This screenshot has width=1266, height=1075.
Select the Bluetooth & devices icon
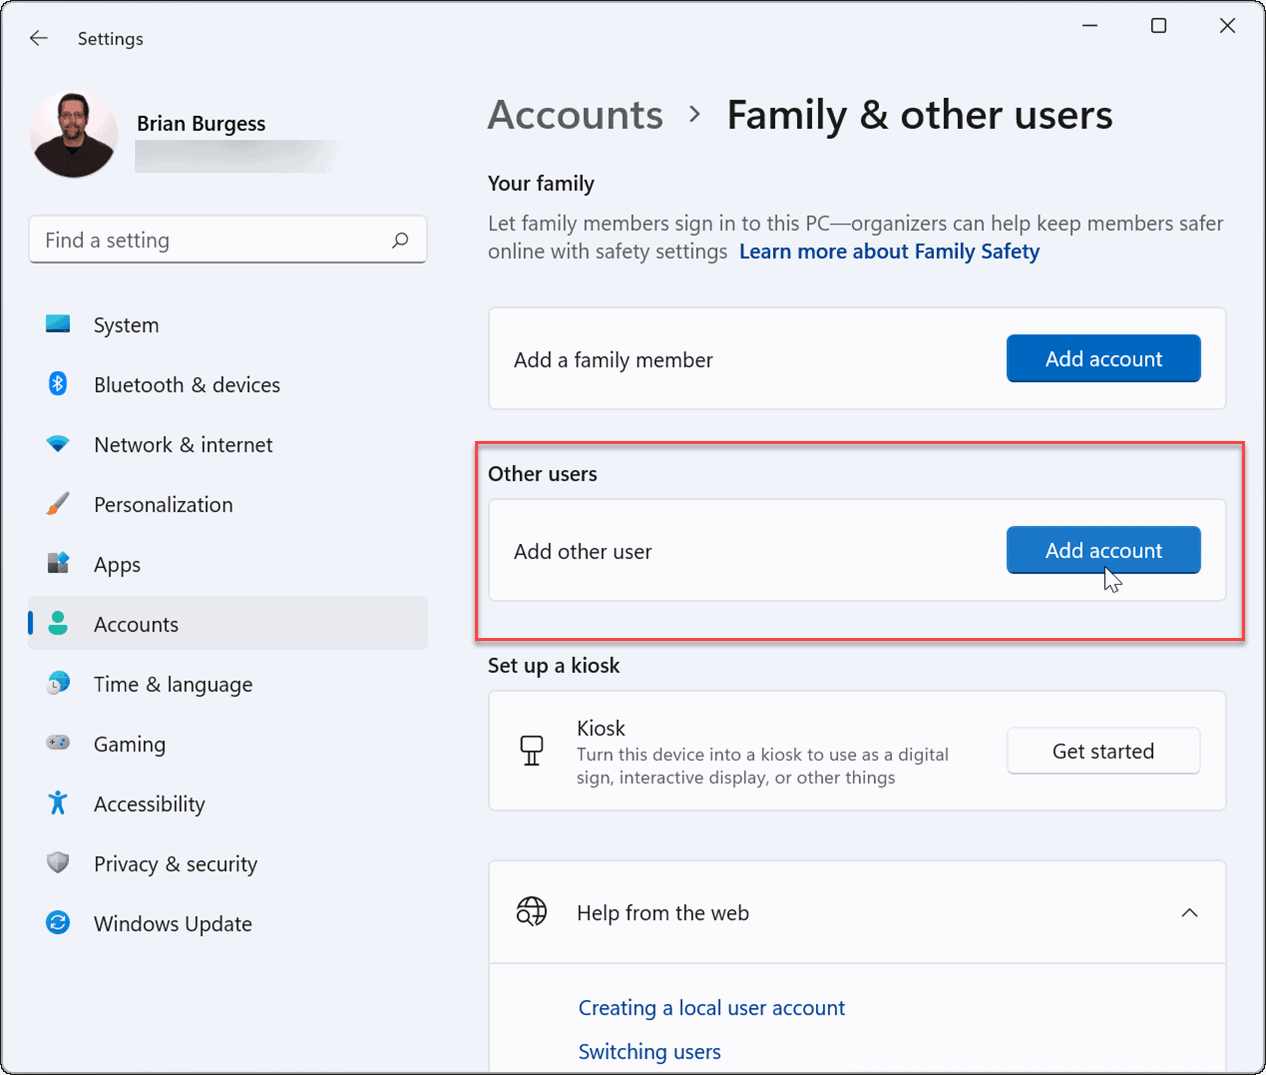(x=58, y=384)
